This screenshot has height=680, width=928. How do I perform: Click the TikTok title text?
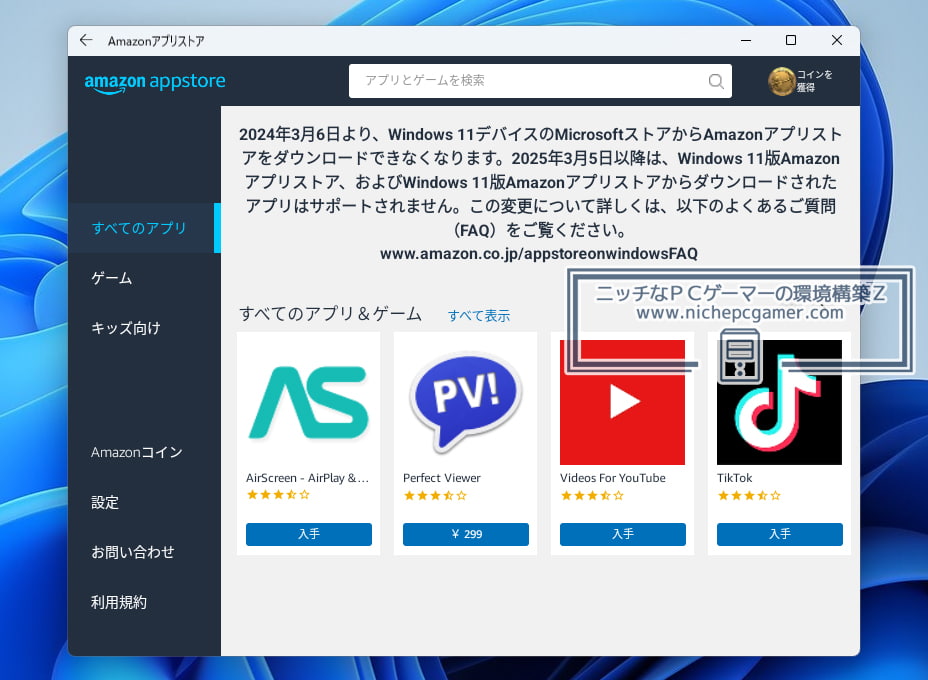[734, 478]
